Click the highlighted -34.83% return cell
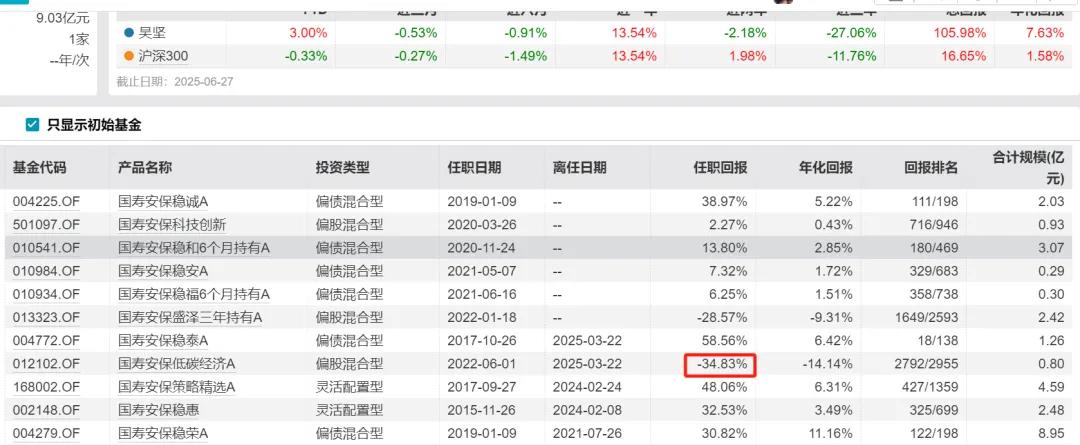The image size is (1080, 445). coord(719,364)
